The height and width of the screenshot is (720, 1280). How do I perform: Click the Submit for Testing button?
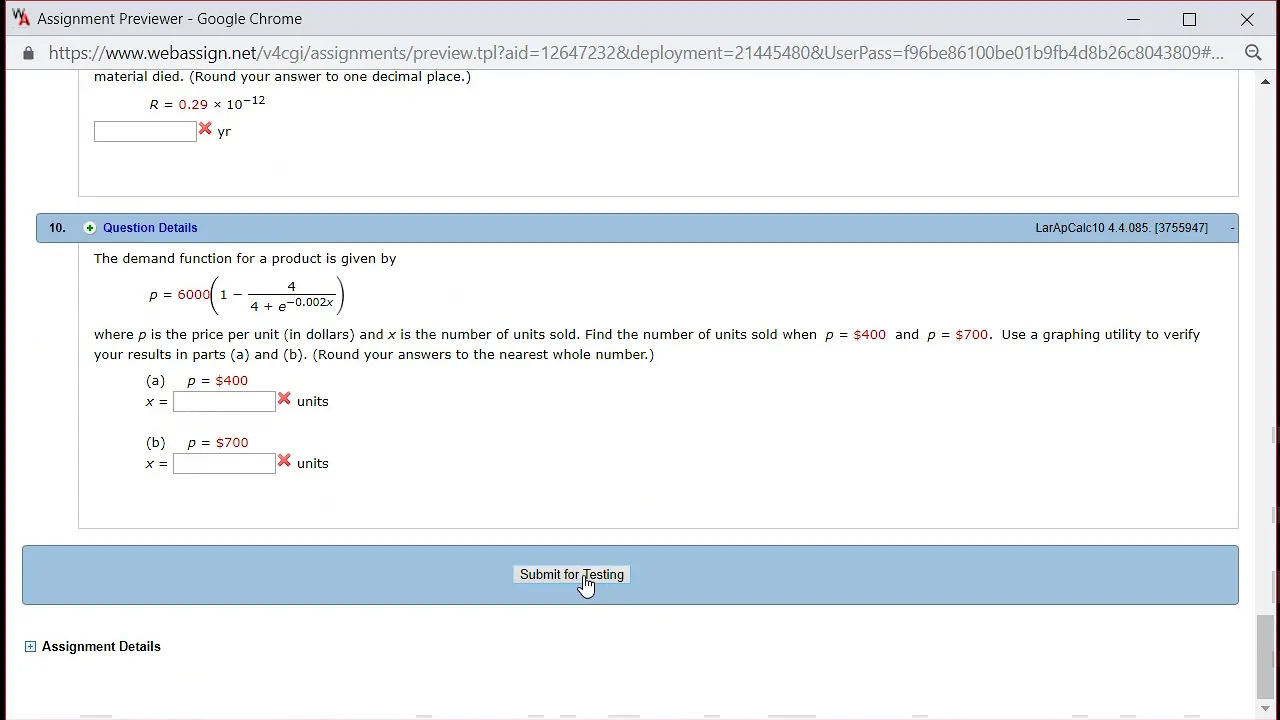[x=572, y=575]
